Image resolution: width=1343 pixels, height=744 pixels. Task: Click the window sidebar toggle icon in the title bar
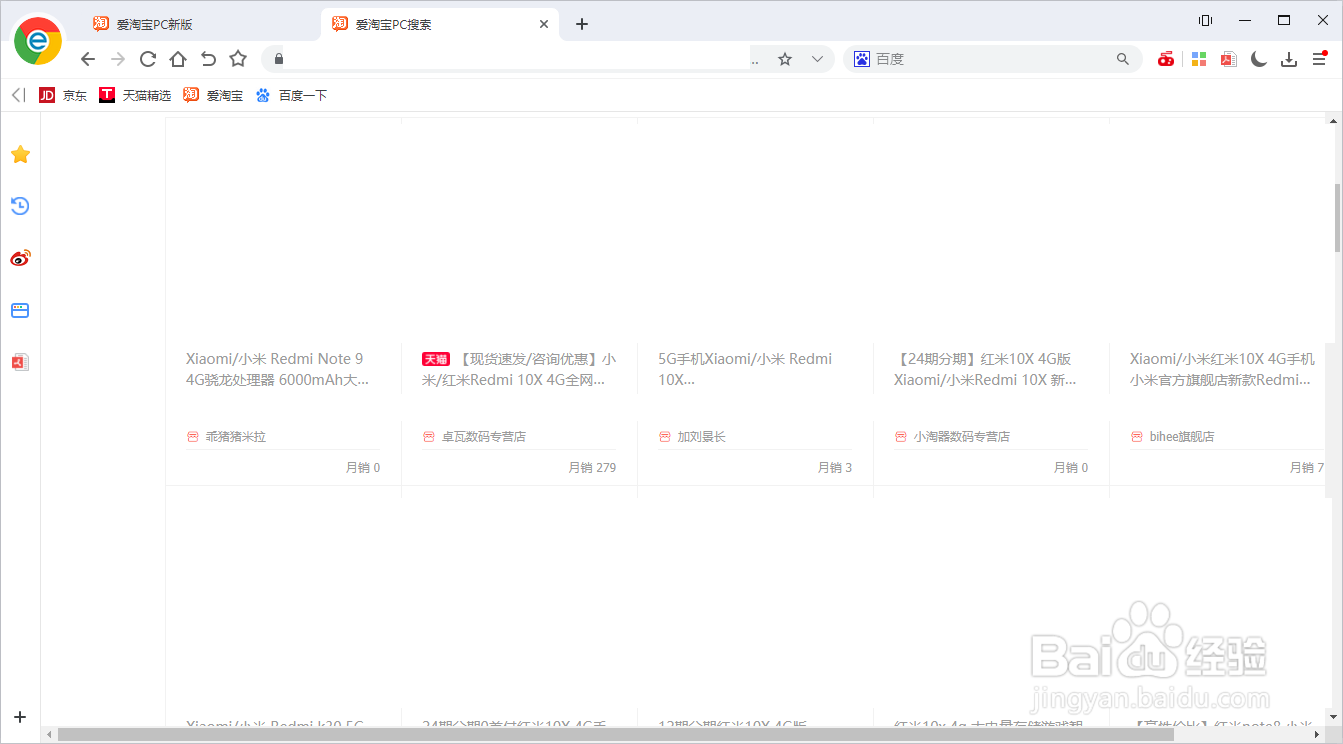pos(1205,20)
